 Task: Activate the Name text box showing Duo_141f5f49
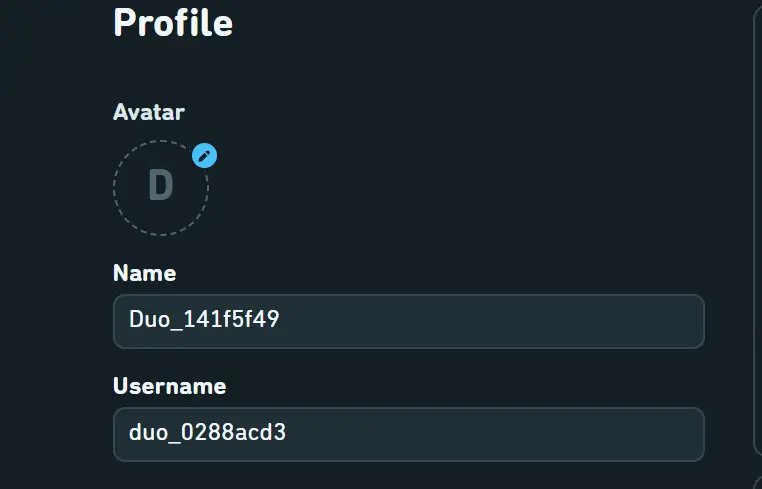tap(409, 321)
